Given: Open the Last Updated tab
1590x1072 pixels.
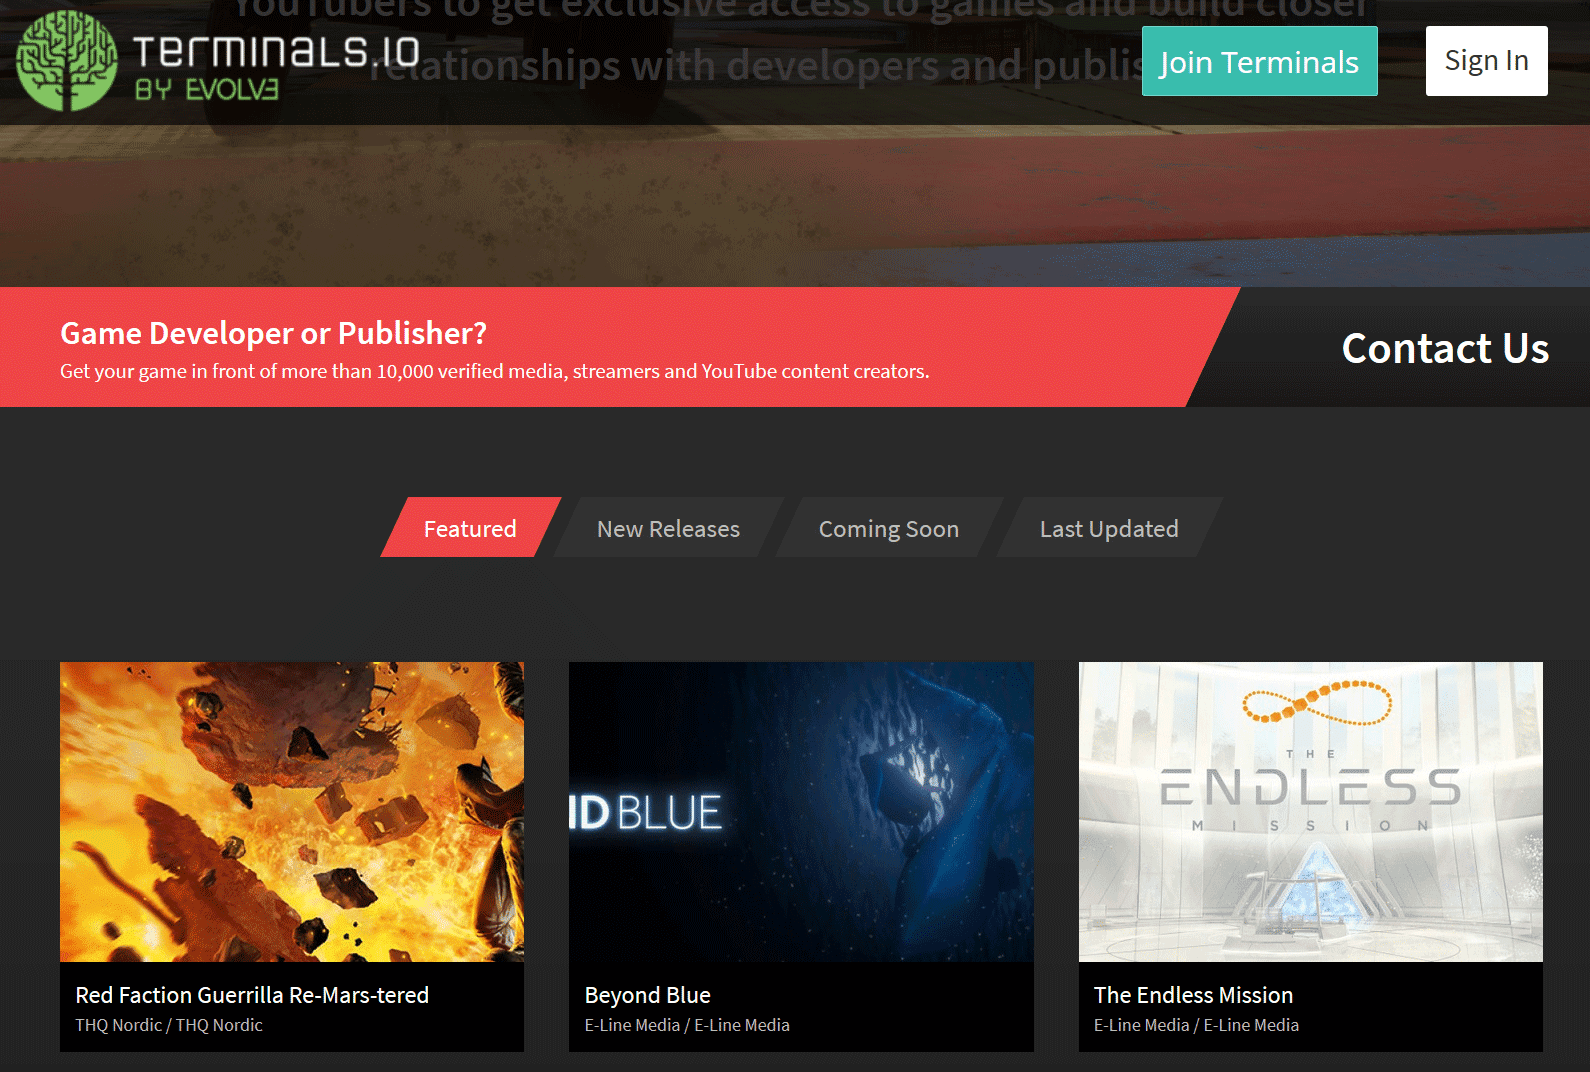Looking at the screenshot, I should pyautogui.click(x=1109, y=527).
